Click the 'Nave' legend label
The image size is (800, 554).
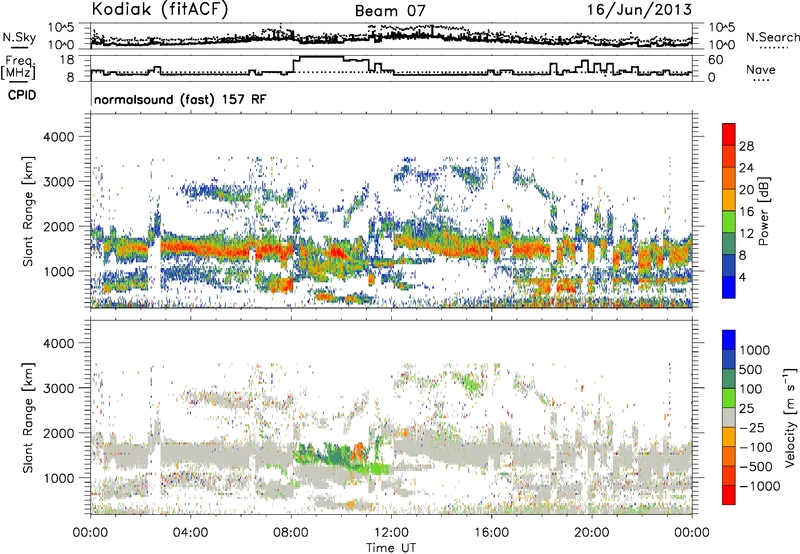click(760, 69)
